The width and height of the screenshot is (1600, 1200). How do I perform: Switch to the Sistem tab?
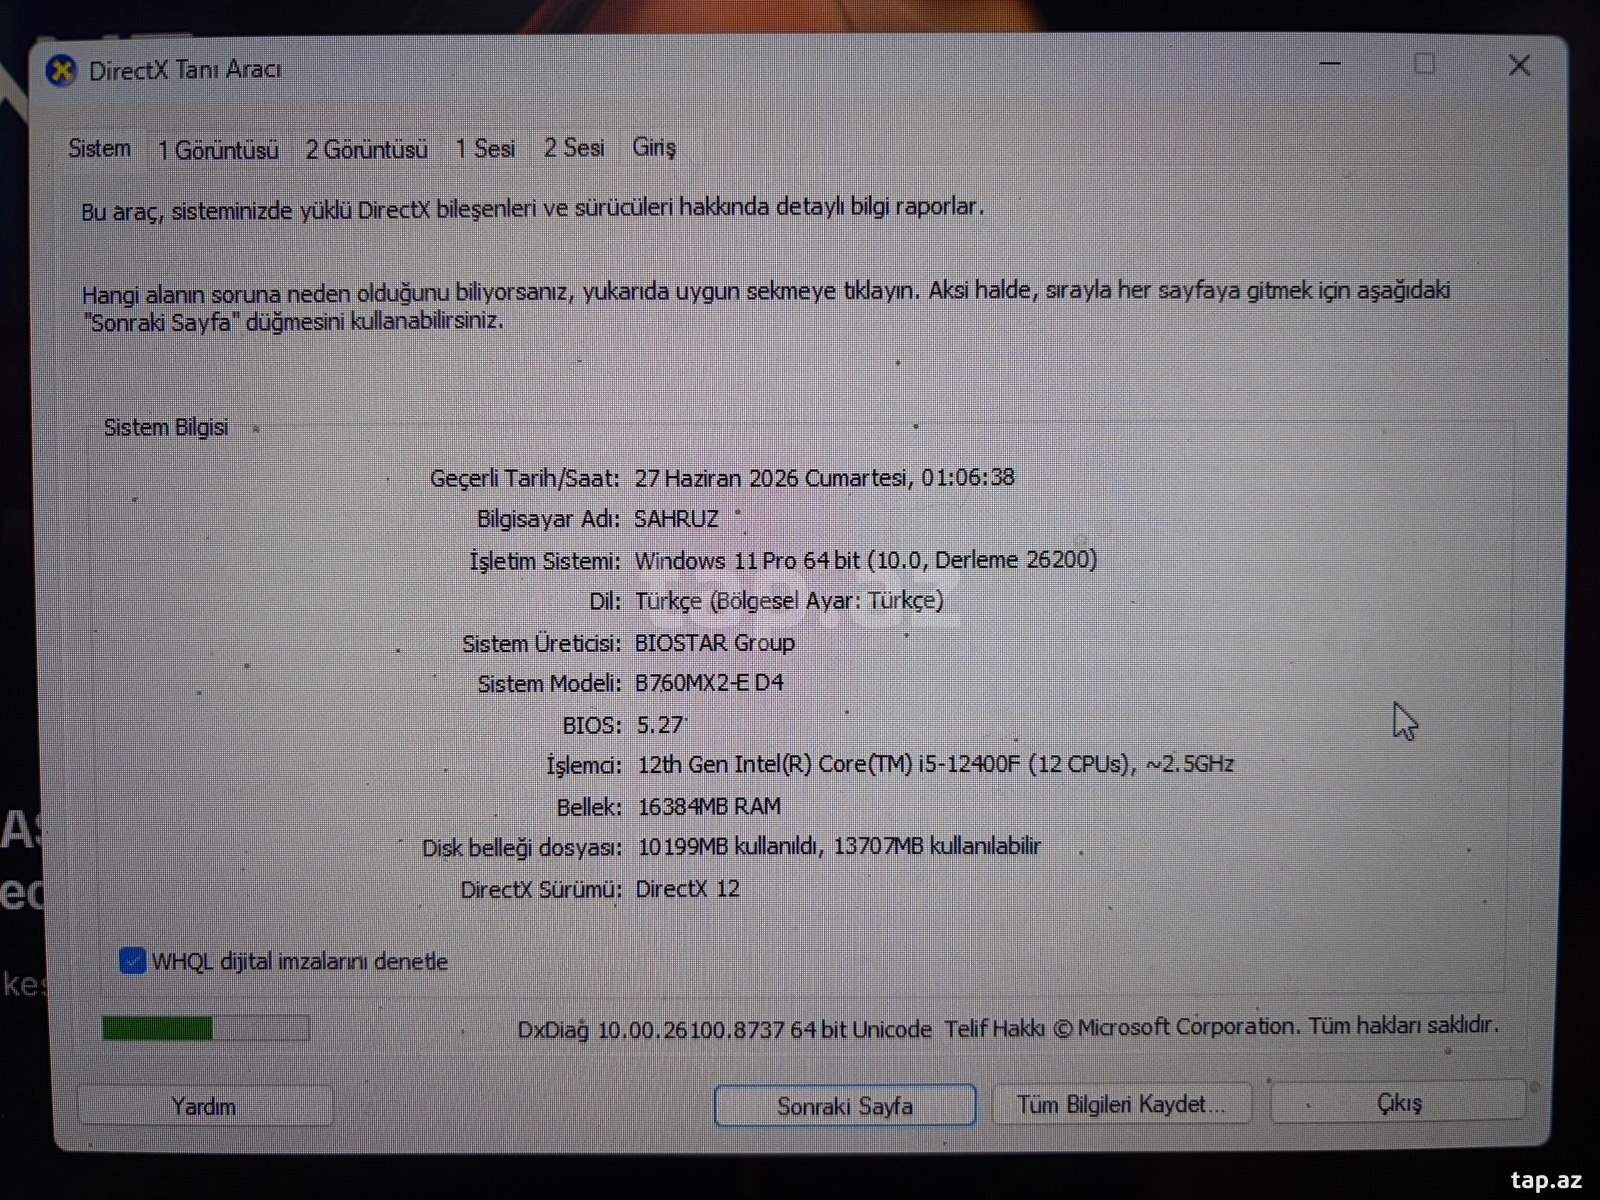point(99,149)
